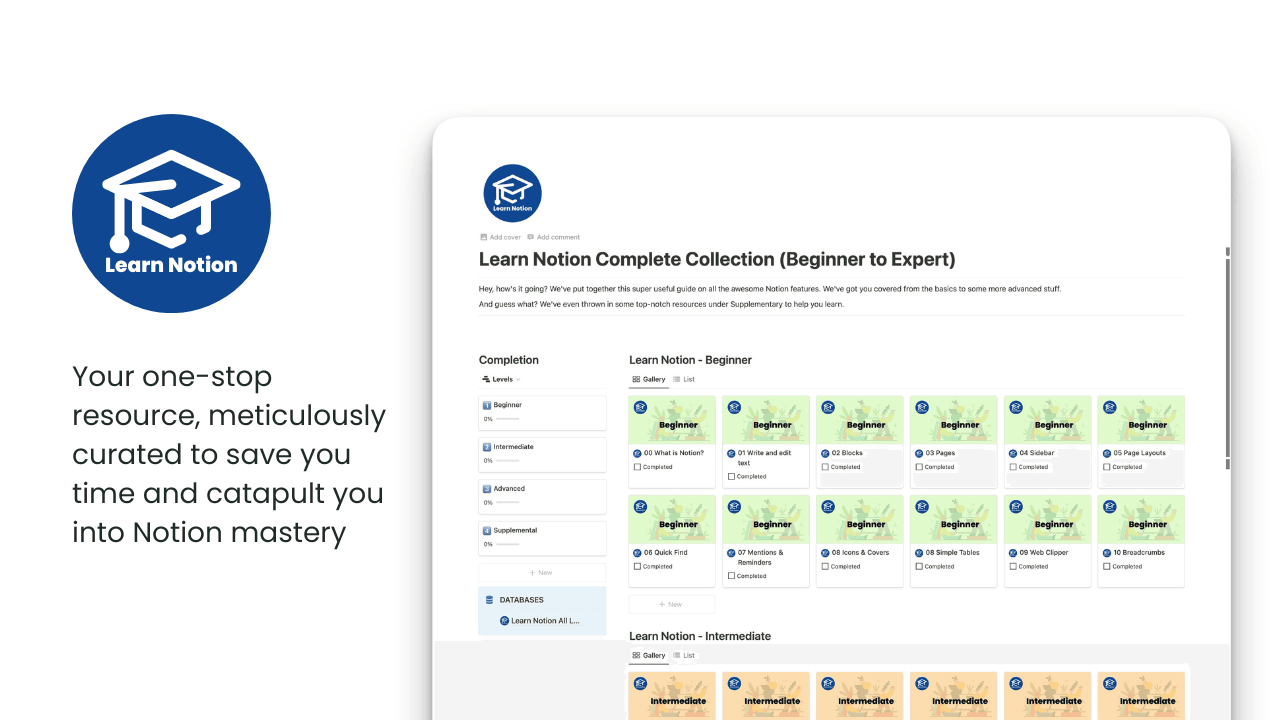Switch to the List tab for Beginner

click(684, 379)
